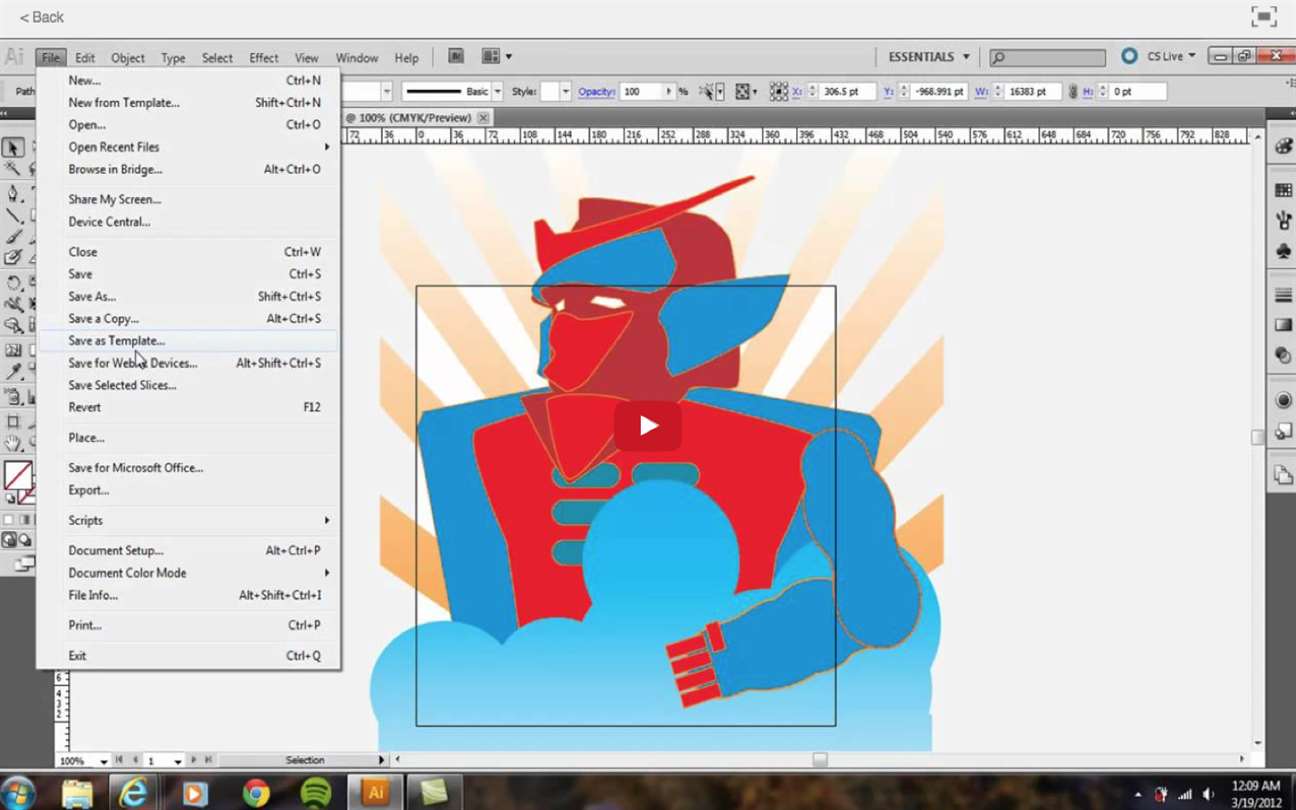
Task: Select the Artboard tool
Action: click(13, 421)
